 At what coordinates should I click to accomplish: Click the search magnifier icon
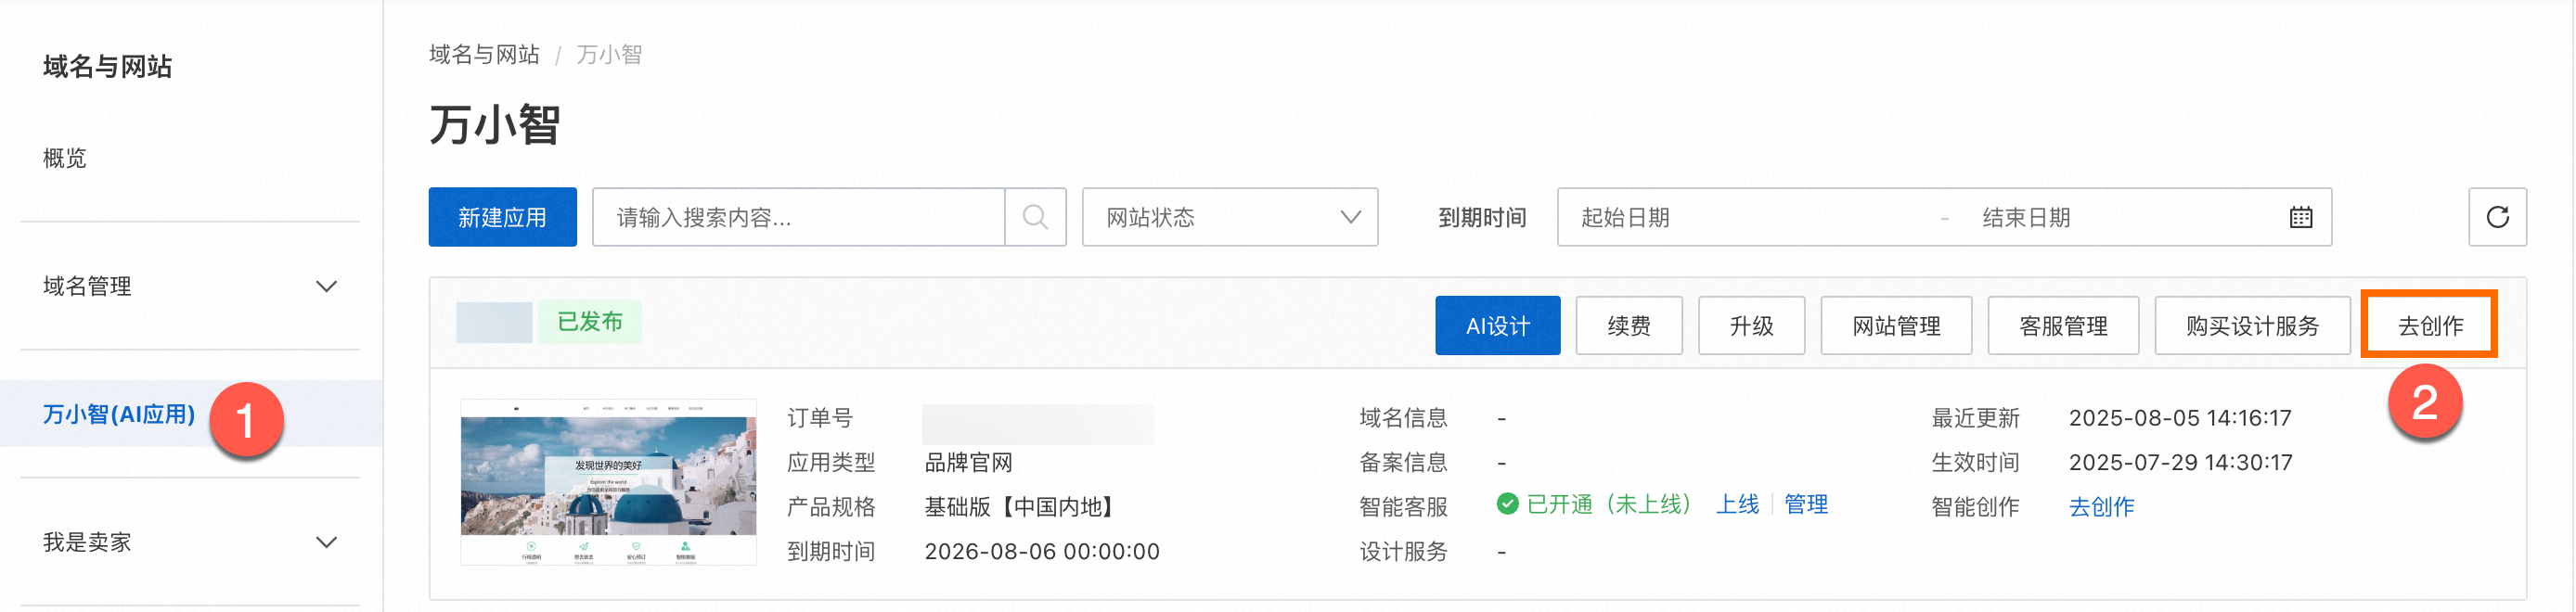coord(1035,217)
